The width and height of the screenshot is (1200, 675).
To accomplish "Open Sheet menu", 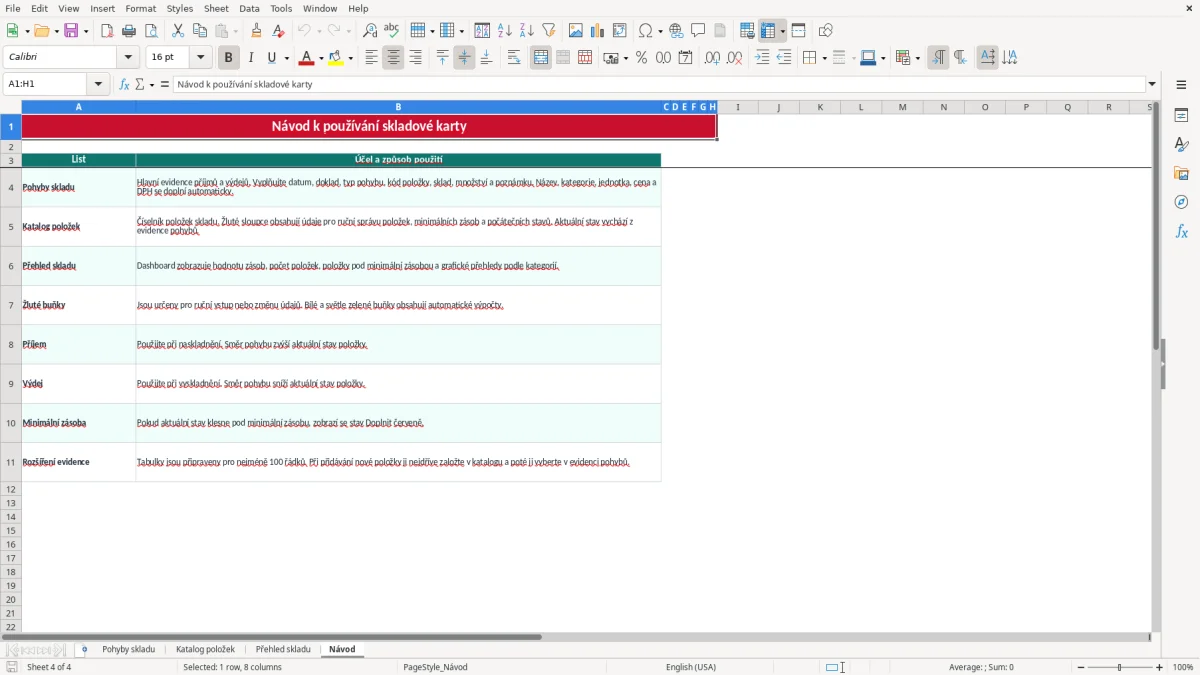I will click(217, 8).
